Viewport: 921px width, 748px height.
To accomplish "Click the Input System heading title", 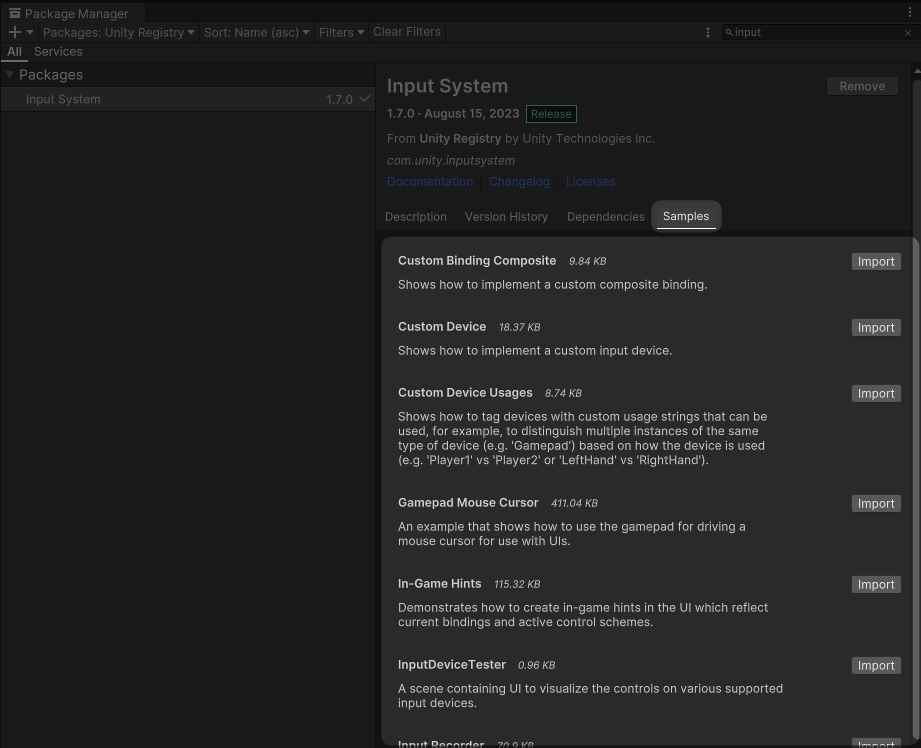I will tap(447, 86).
